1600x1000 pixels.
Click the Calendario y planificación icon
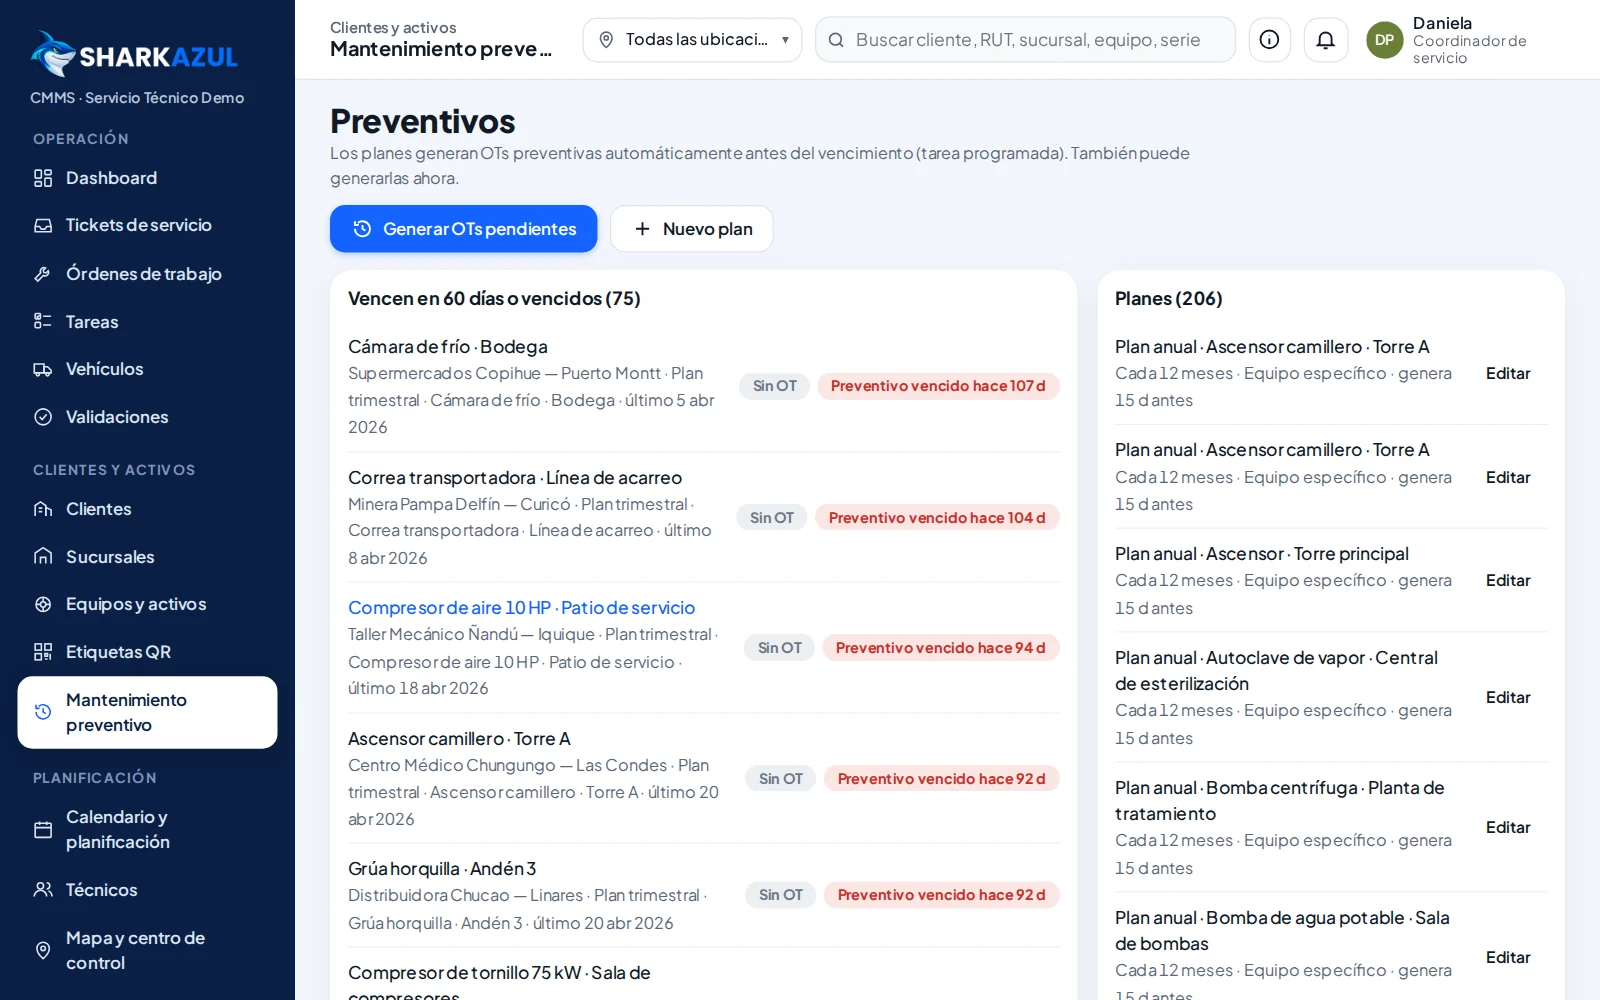click(x=43, y=830)
